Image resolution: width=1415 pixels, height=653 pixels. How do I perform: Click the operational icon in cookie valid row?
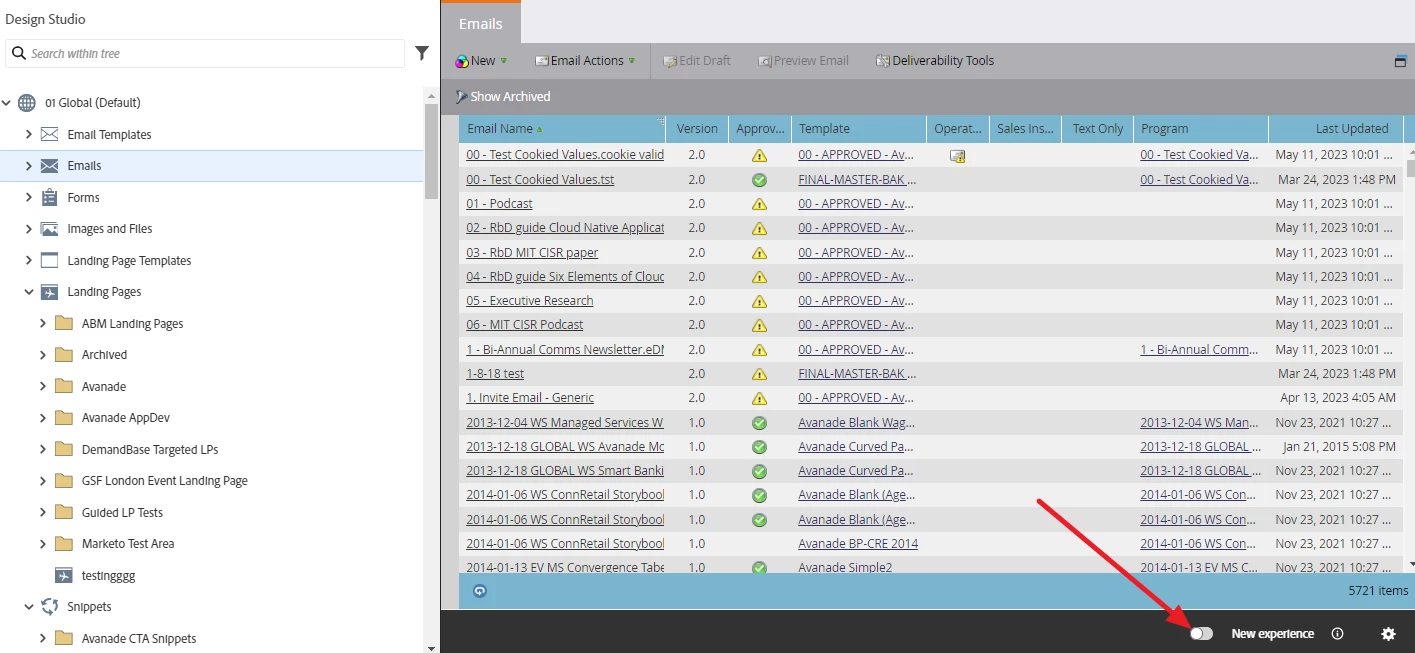[957, 156]
